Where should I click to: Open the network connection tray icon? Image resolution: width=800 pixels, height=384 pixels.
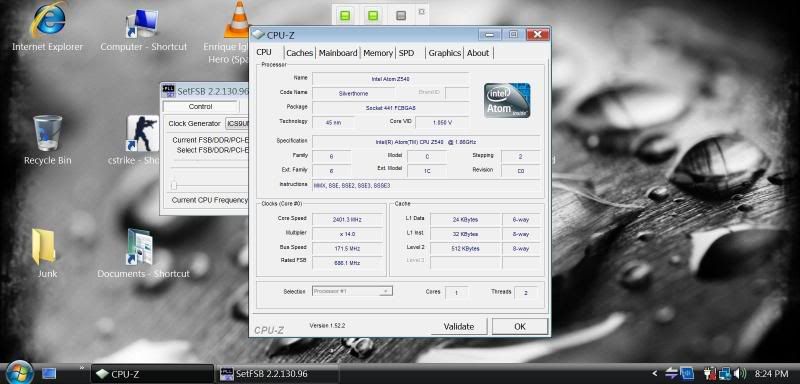[x=724, y=374]
